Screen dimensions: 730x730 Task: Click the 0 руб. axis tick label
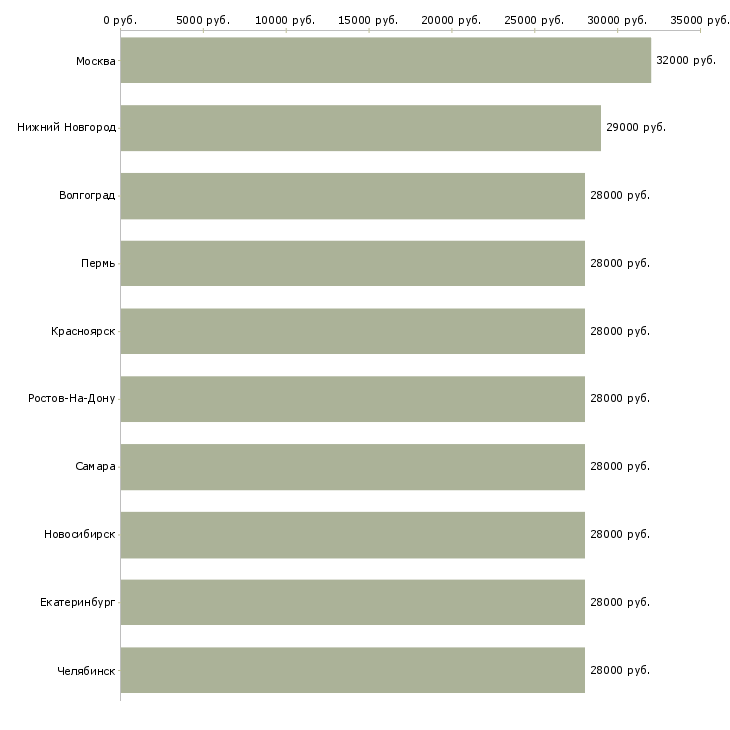pos(120,20)
